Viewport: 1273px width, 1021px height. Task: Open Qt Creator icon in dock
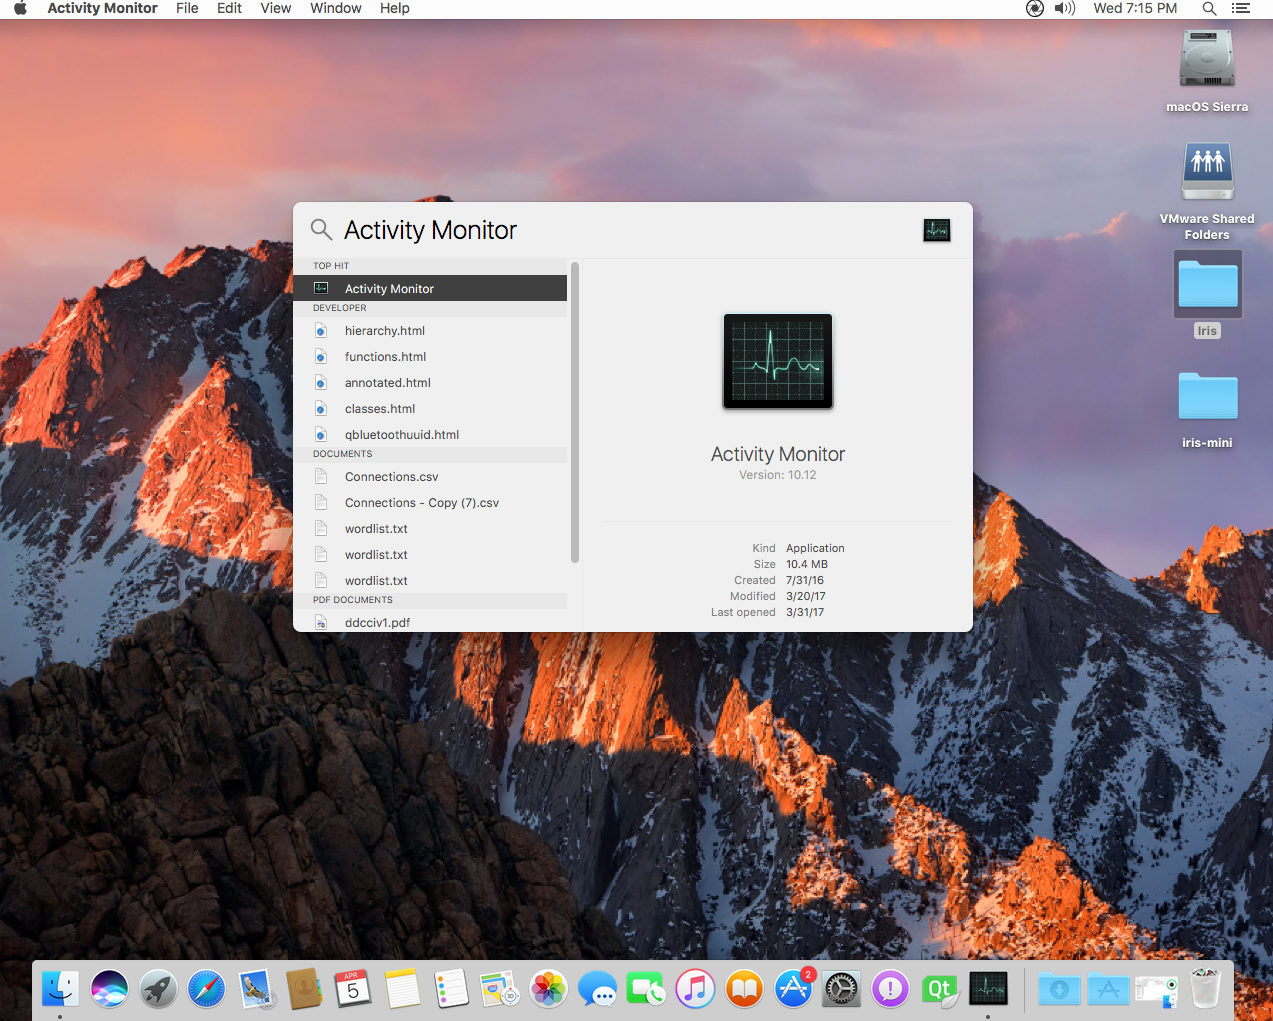[940, 989]
